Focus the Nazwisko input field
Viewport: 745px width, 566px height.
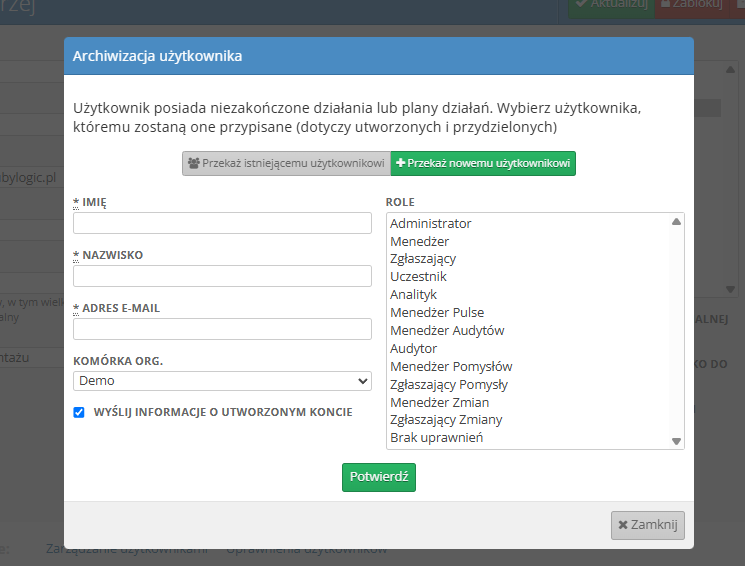point(222,276)
